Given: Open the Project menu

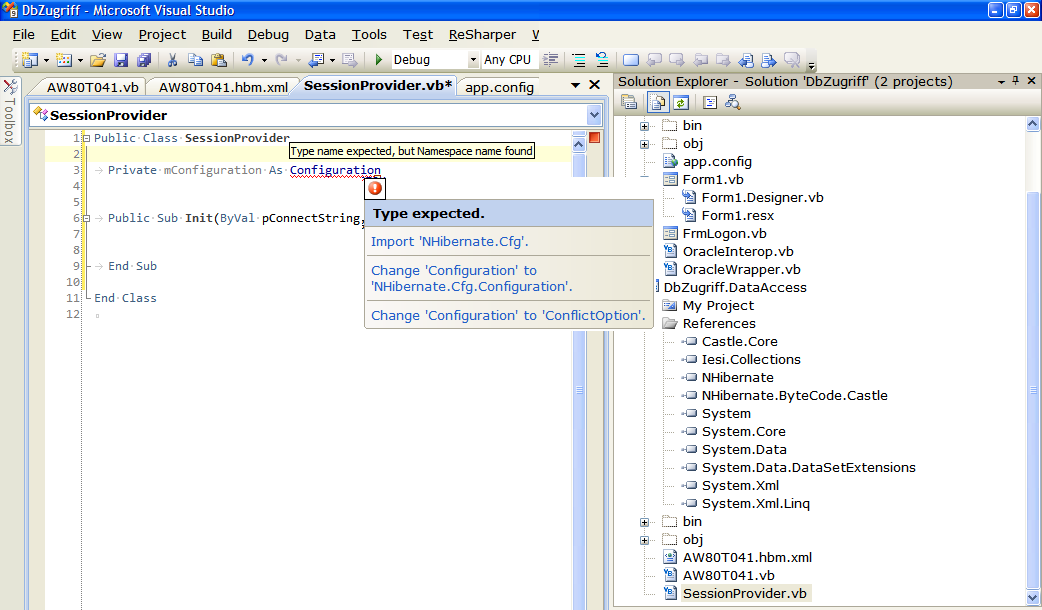Looking at the screenshot, I should coord(162,35).
